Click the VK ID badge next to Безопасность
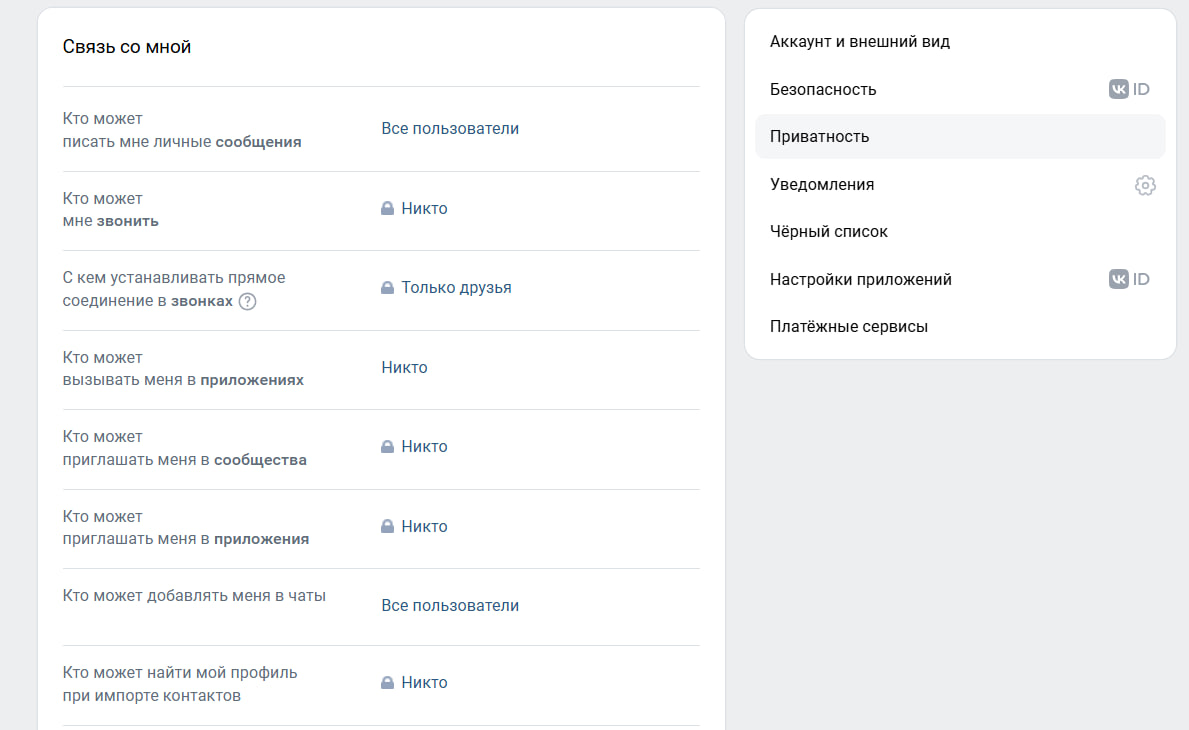The height and width of the screenshot is (730, 1189). pos(1129,89)
